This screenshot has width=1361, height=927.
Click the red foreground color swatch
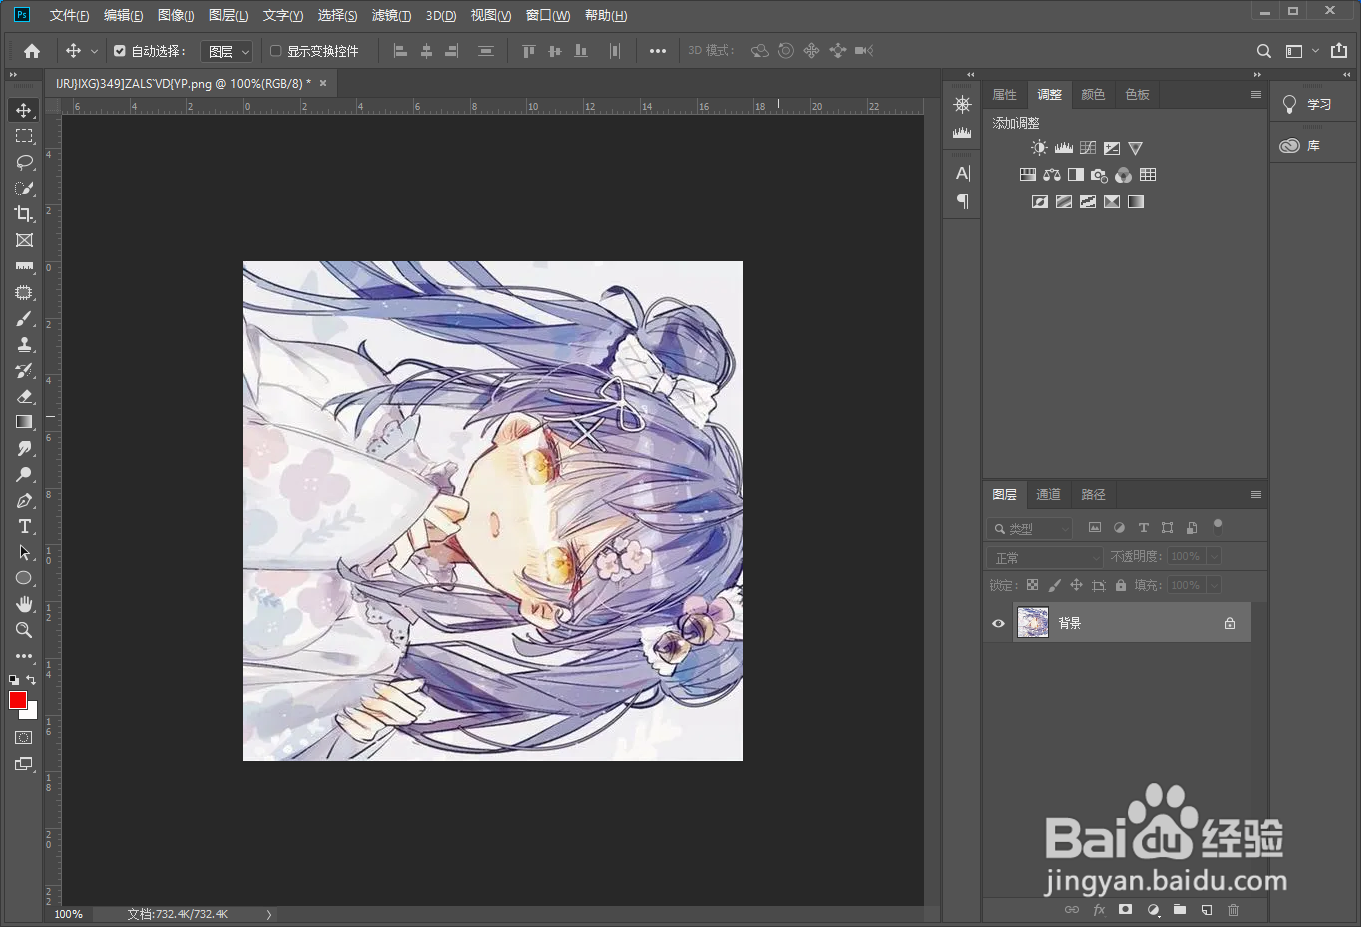coord(17,700)
